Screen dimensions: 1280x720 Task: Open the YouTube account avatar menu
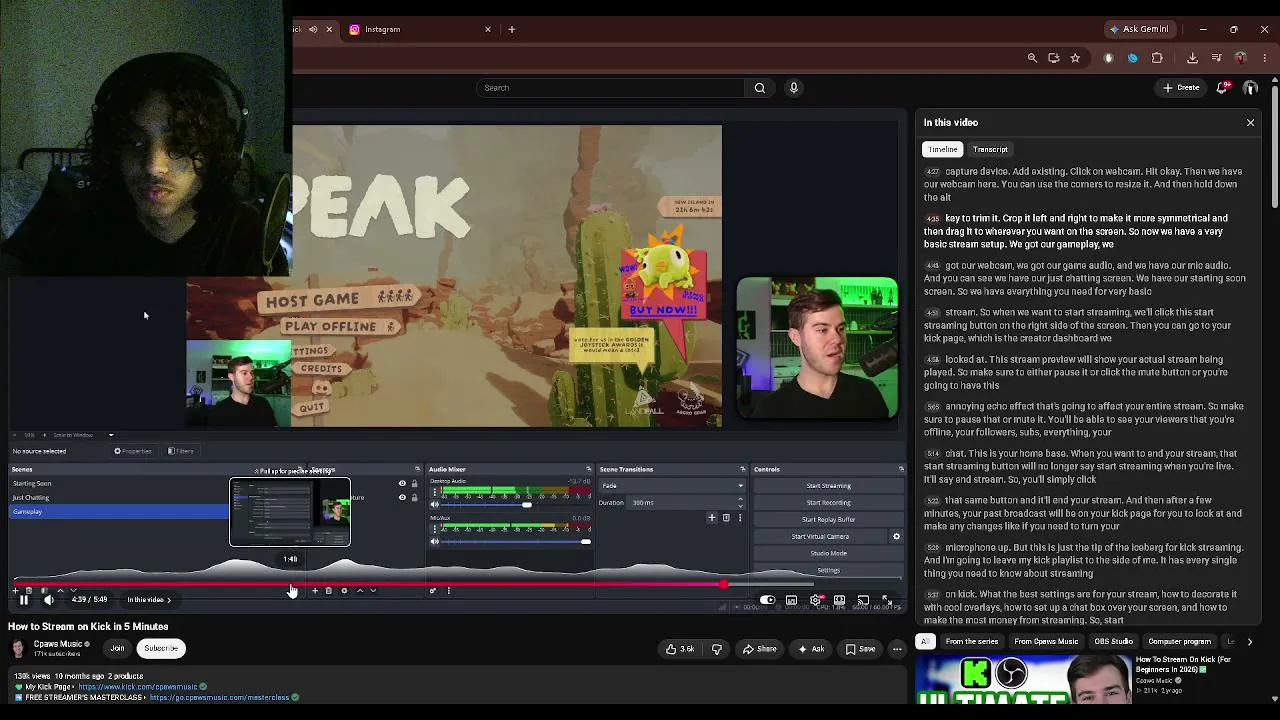point(1250,88)
